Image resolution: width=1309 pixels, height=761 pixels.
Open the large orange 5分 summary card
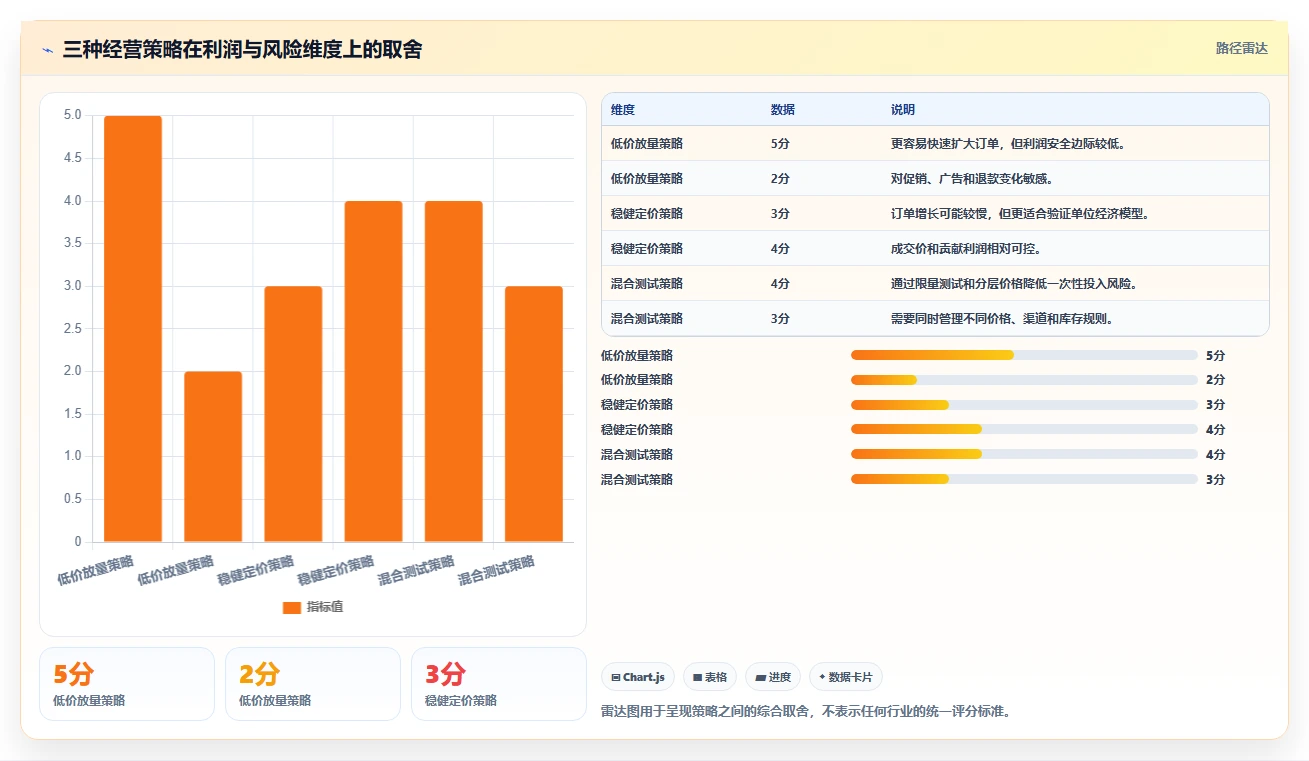pyautogui.click(x=127, y=684)
